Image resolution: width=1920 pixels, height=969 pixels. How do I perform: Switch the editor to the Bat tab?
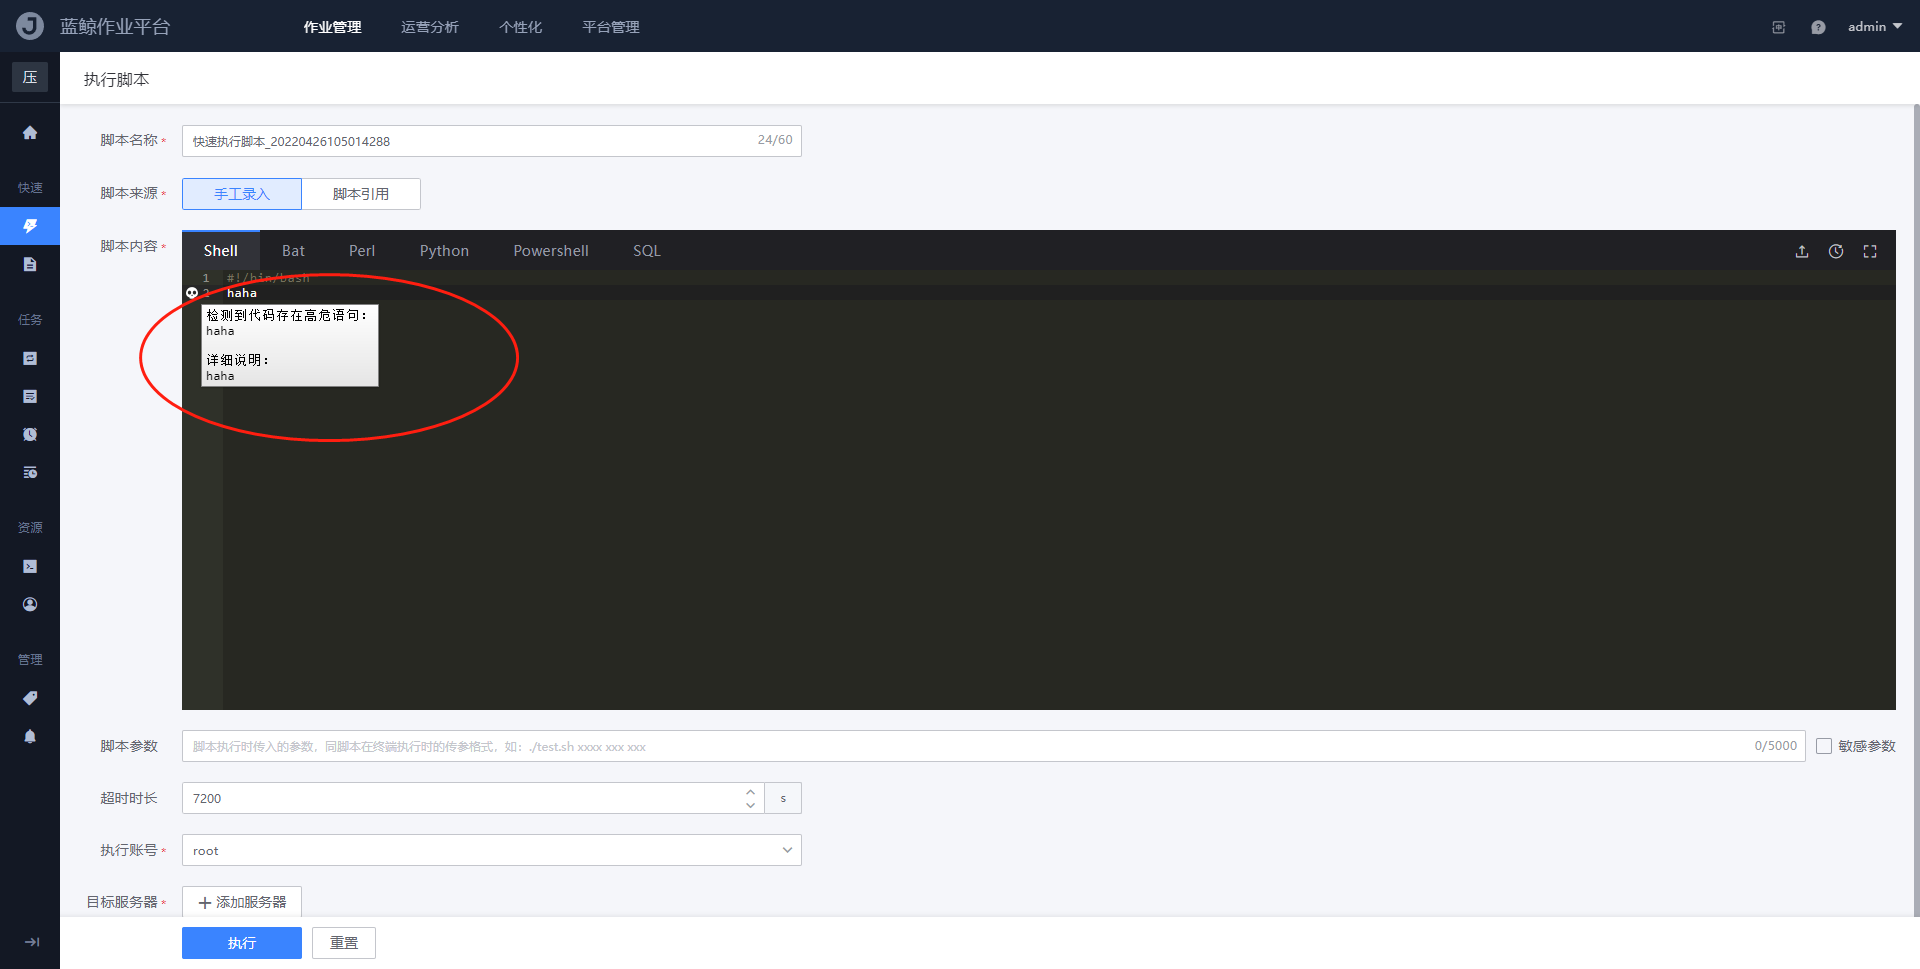coord(293,251)
